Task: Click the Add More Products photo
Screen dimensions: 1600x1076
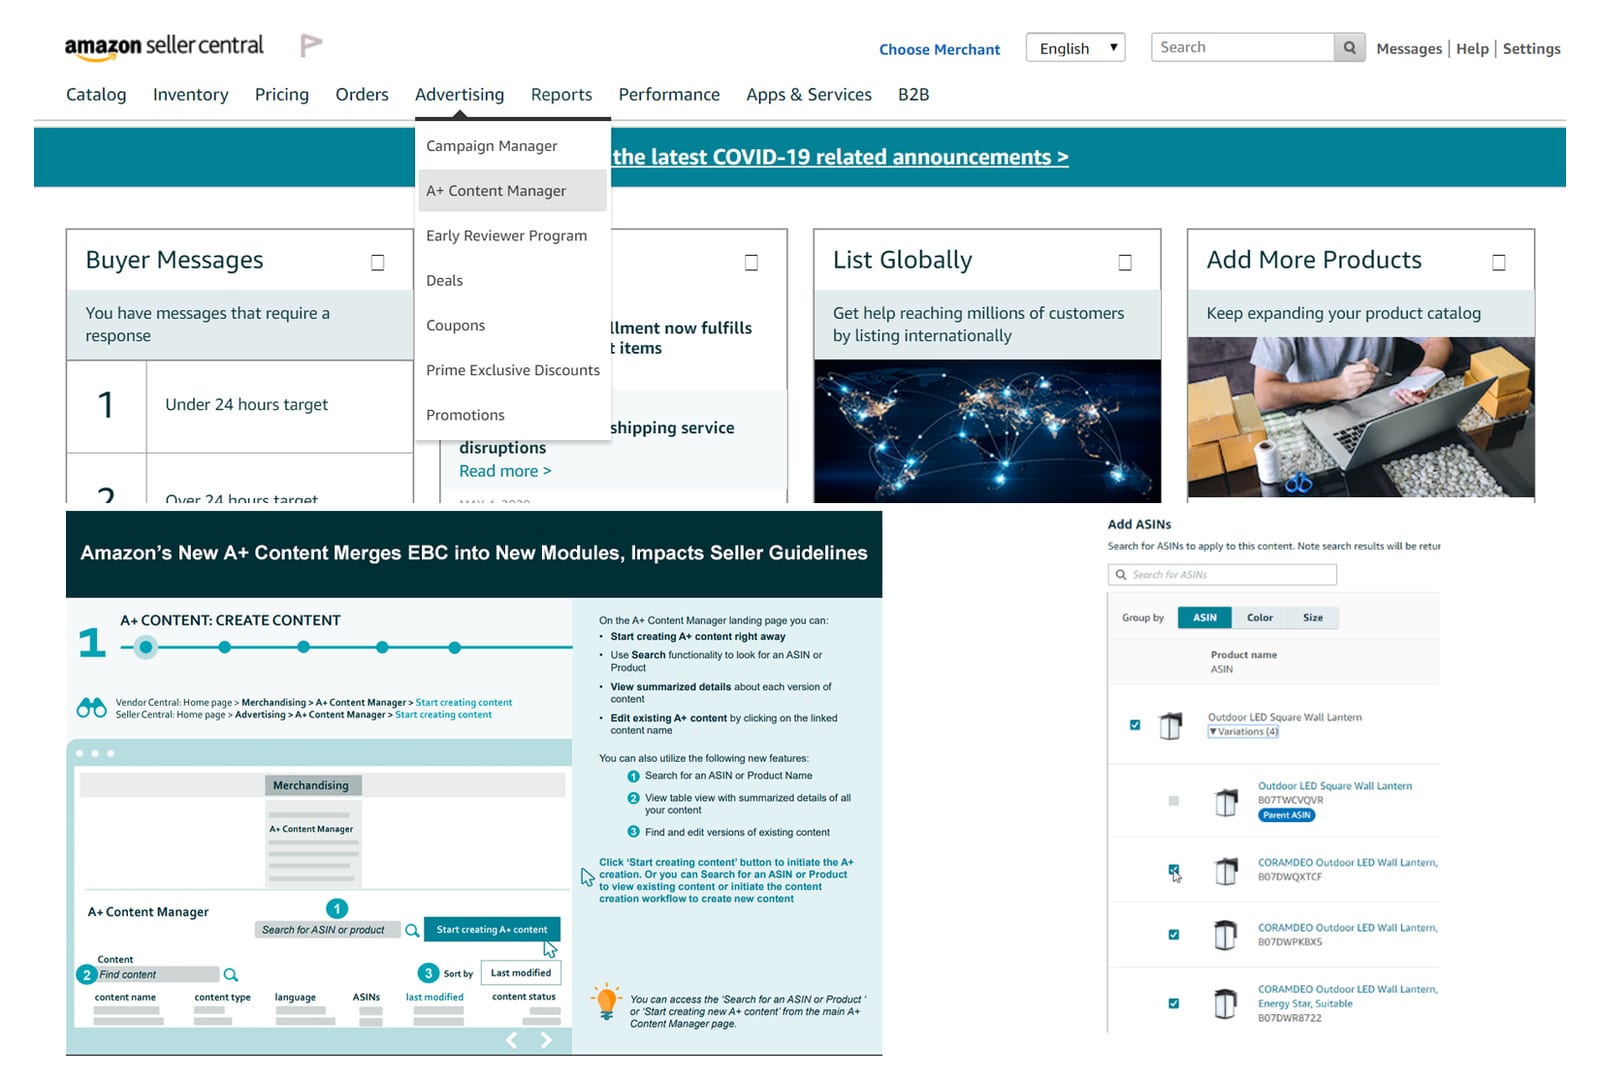Action: pos(1361,417)
